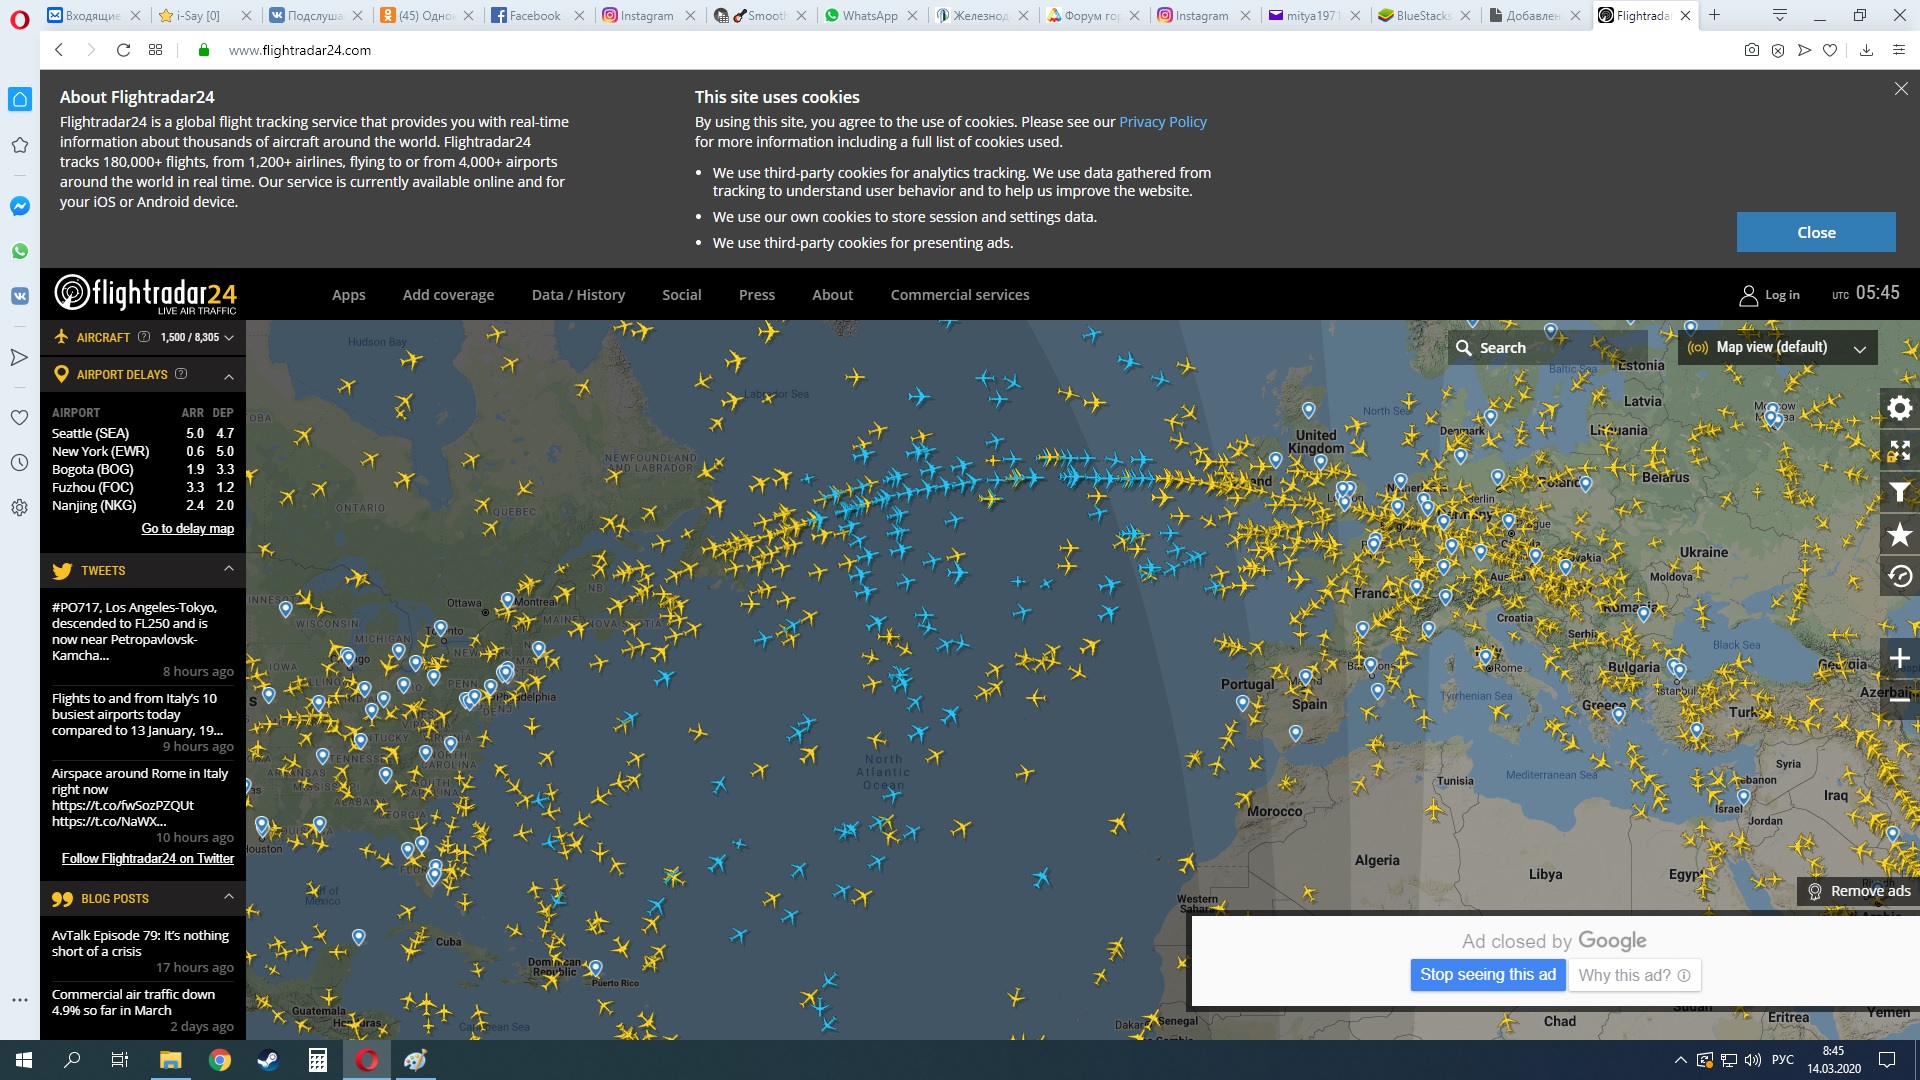Open the Privacy Policy link
The height and width of the screenshot is (1080, 1920).
(x=1162, y=122)
